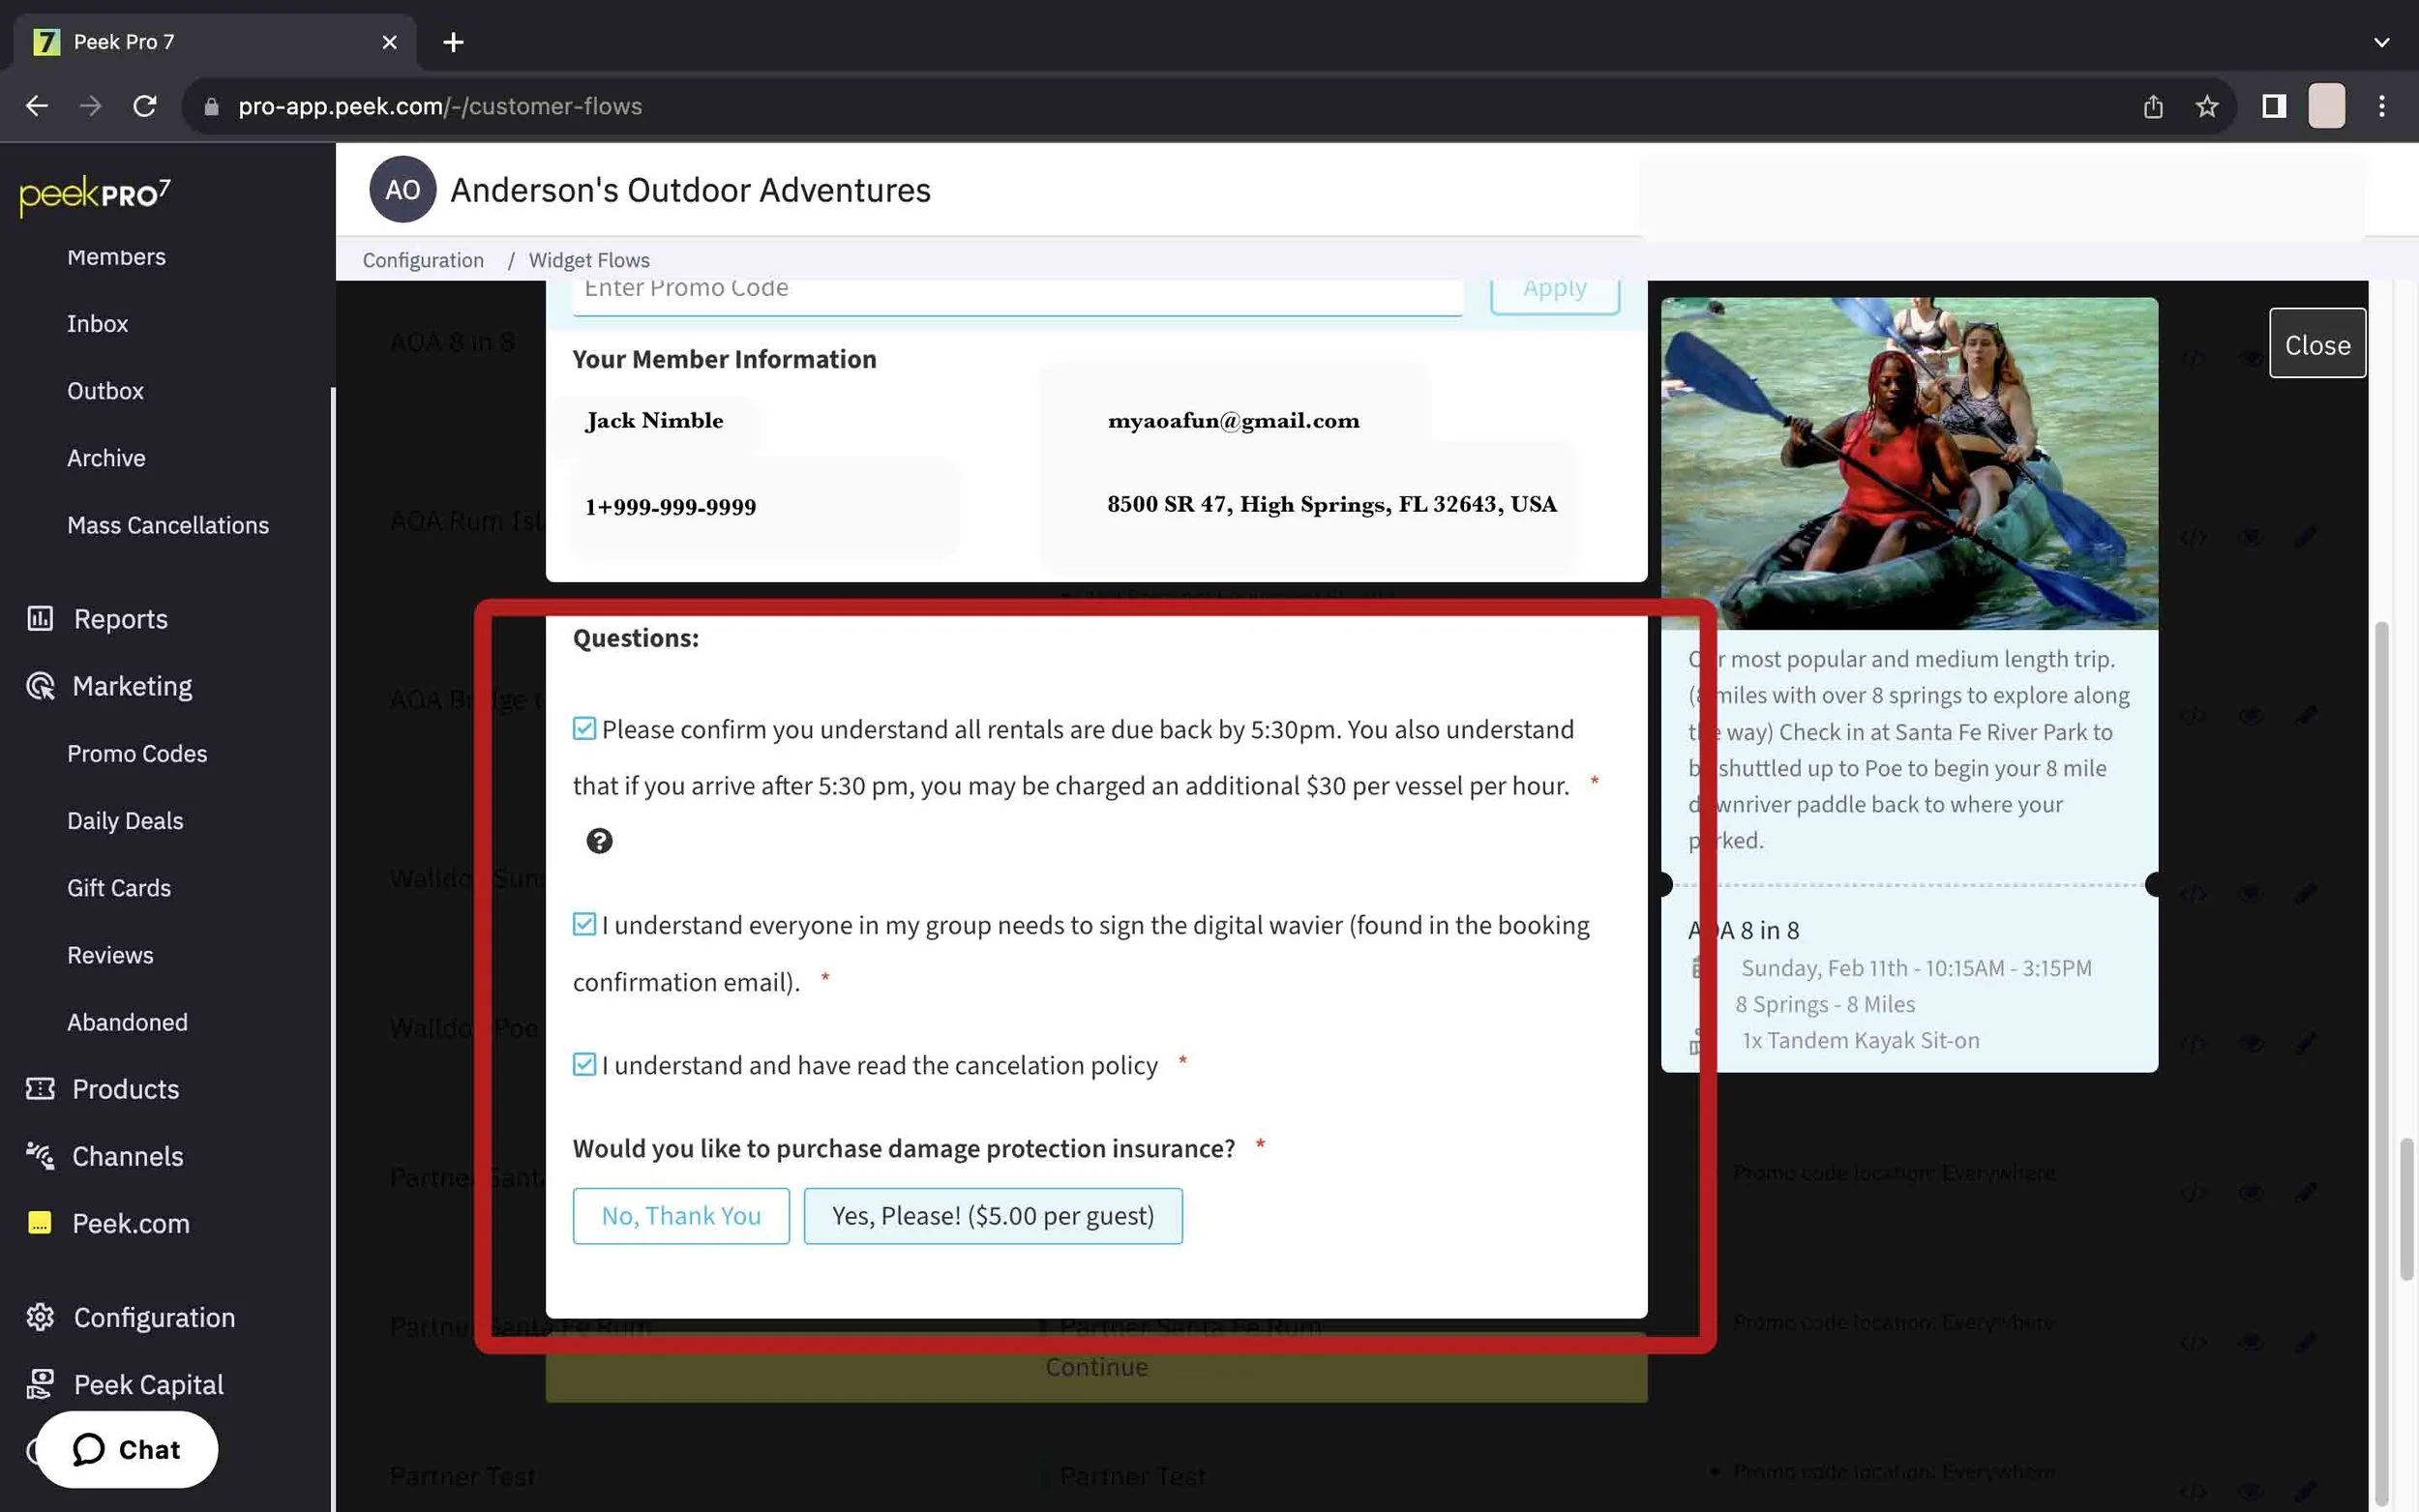Go to Gift Cards menu item
2419x1512 pixels.
(119, 888)
